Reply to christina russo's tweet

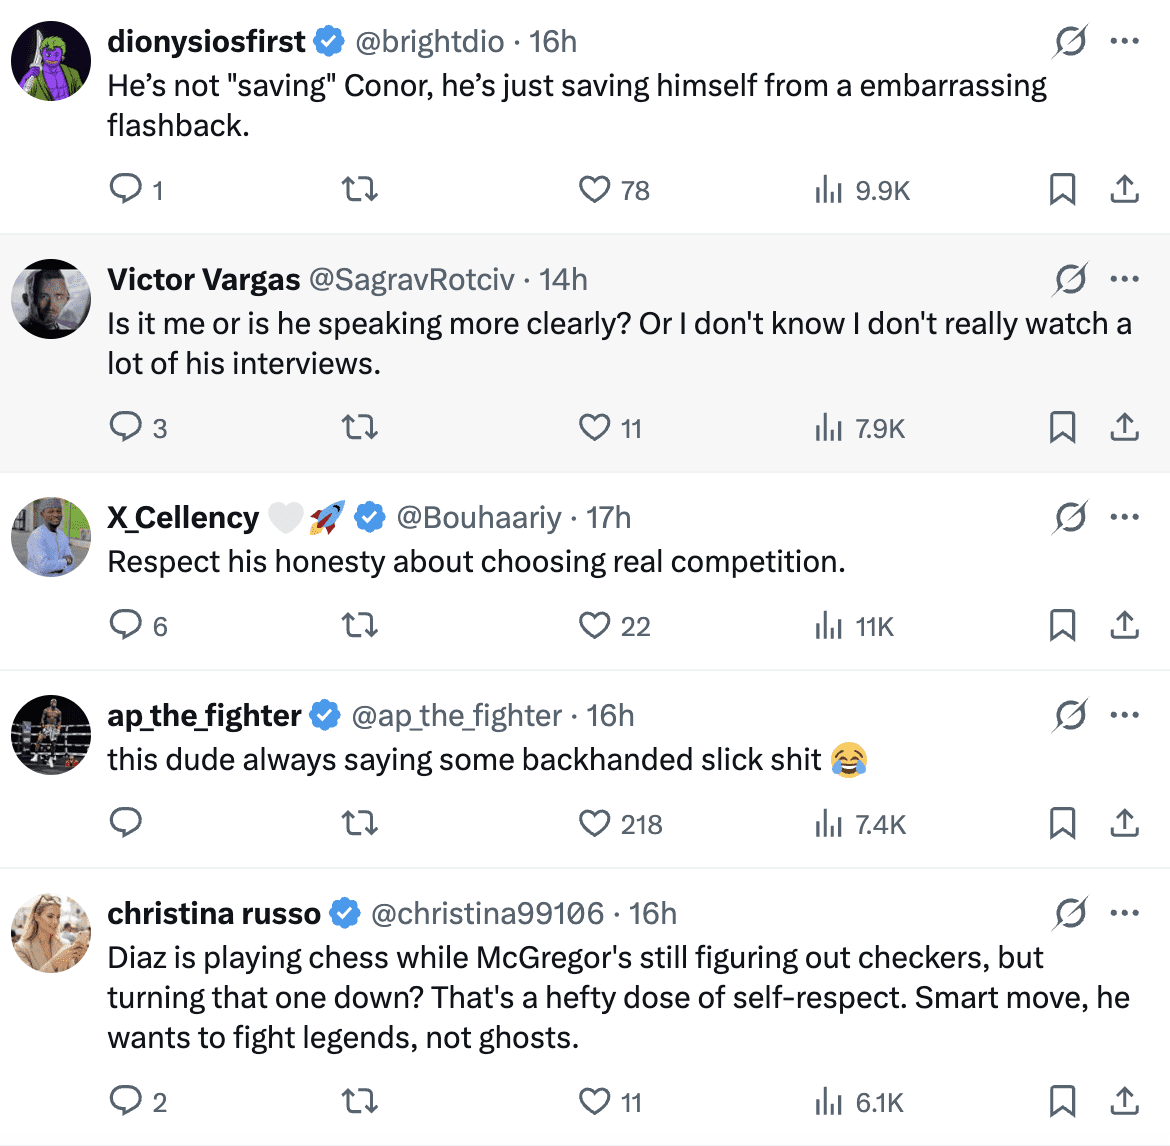click(x=126, y=1101)
